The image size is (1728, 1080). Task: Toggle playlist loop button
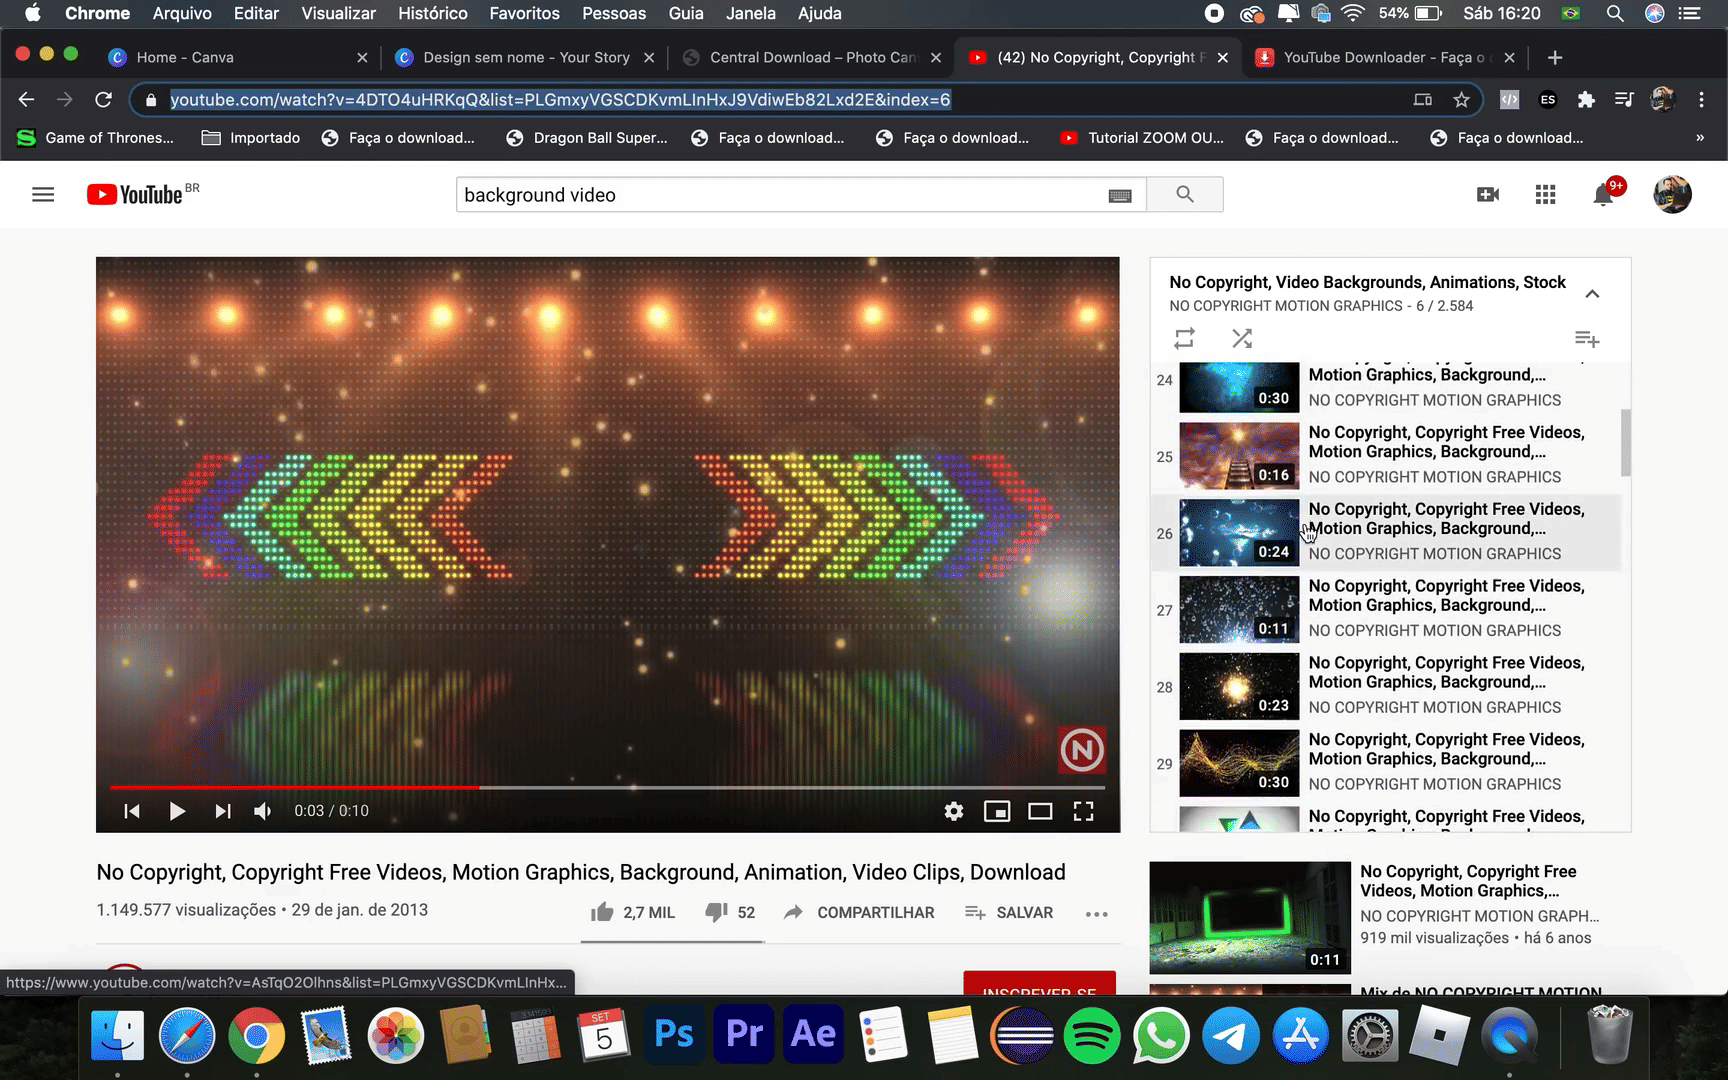tap(1184, 339)
